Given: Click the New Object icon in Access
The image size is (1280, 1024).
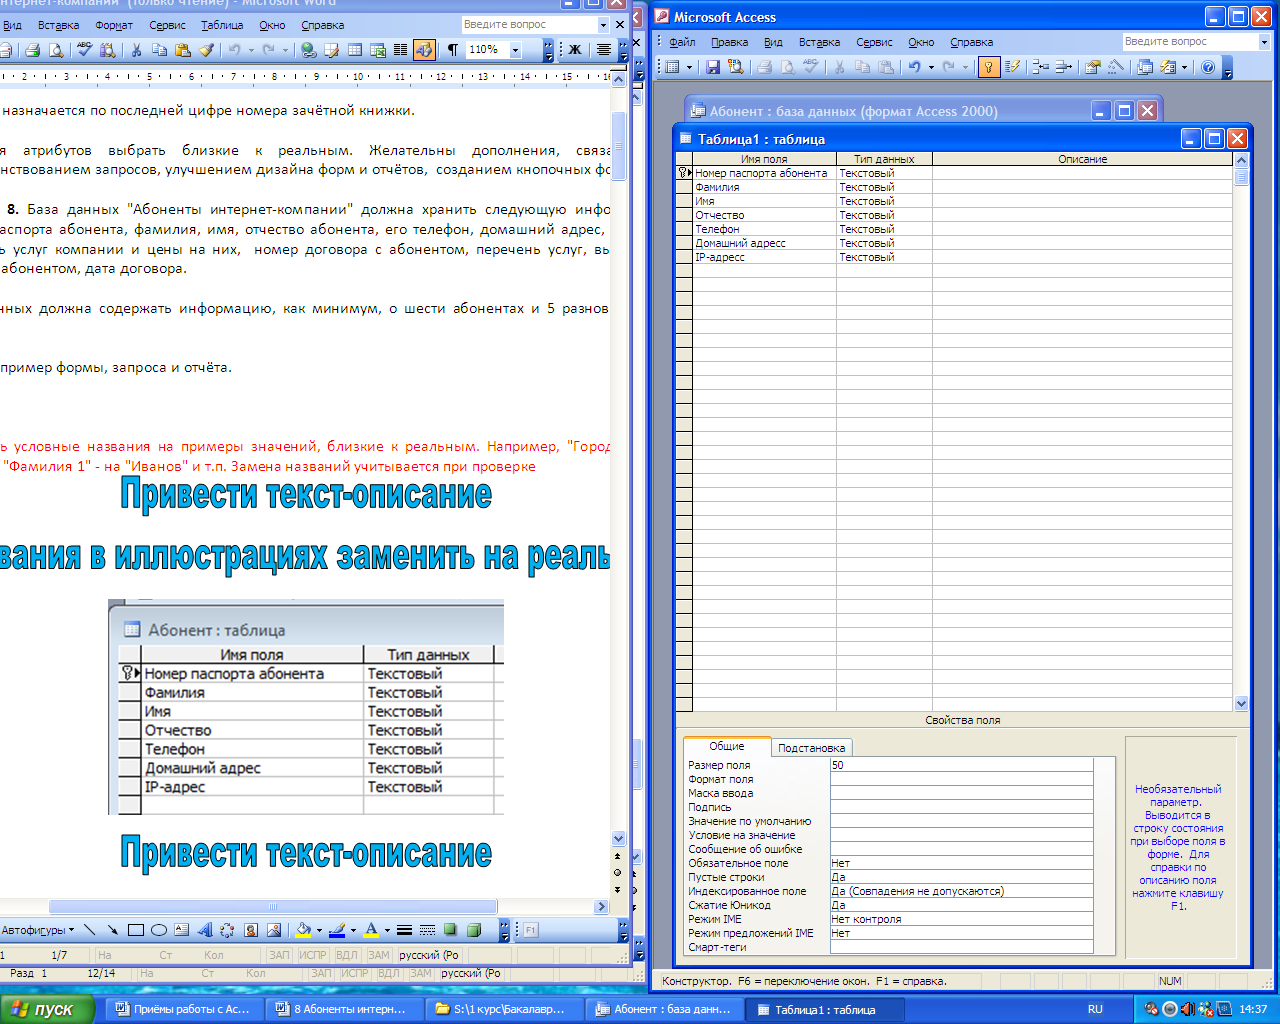Looking at the screenshot, I should (1168, 67).
